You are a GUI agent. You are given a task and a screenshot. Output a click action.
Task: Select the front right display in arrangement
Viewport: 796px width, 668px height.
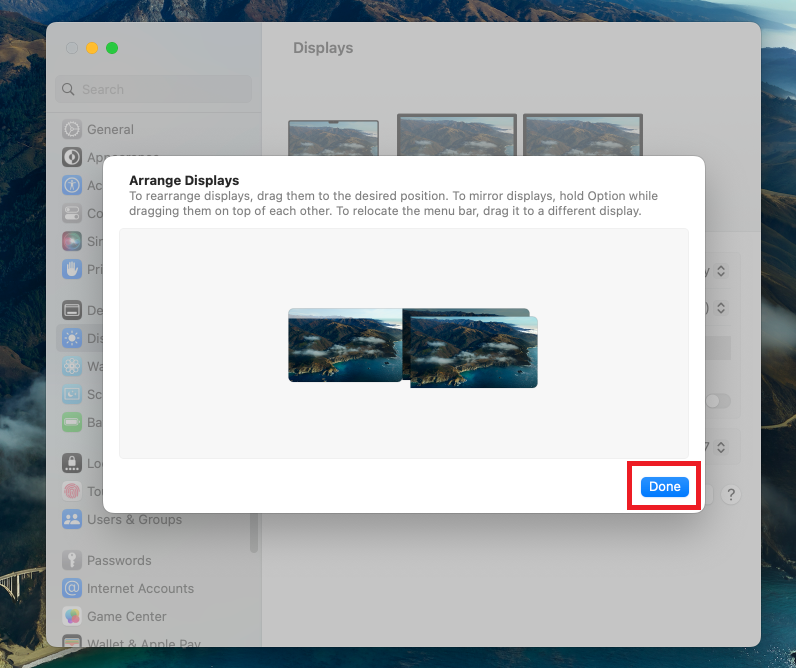474,353
